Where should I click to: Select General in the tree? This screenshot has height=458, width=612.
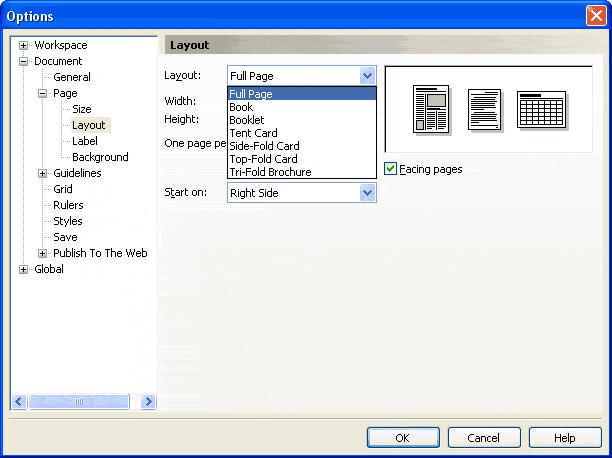72,77
